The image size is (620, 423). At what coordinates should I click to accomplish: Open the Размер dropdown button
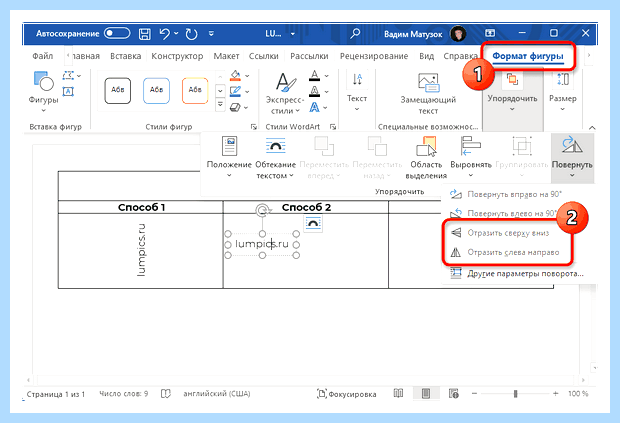[563, 92]
